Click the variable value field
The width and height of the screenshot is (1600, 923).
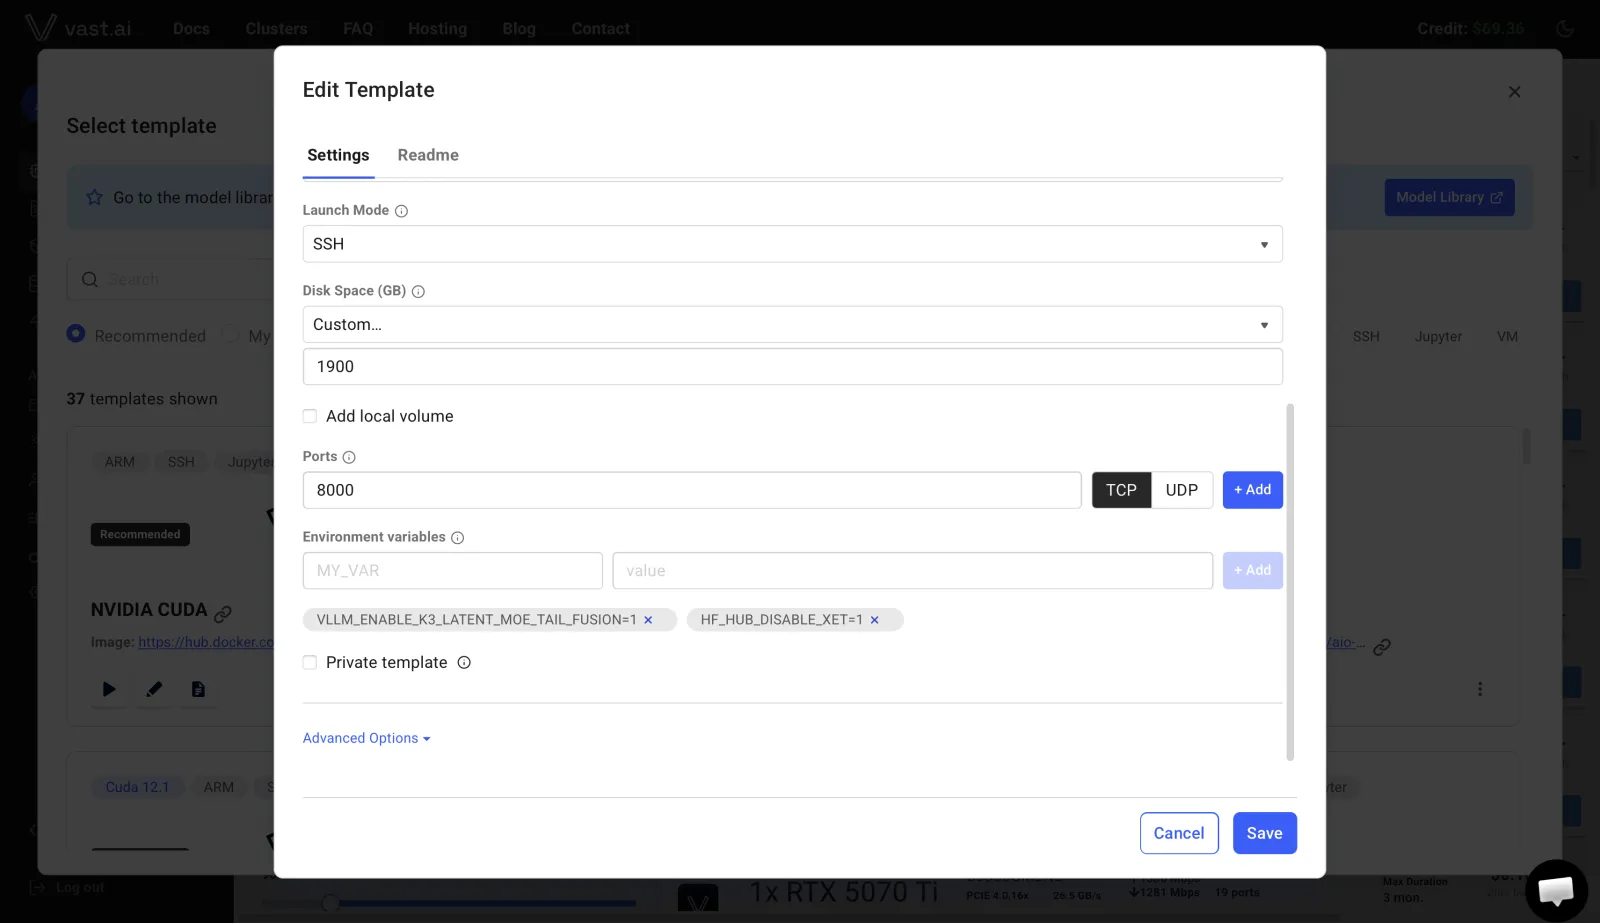912,570
